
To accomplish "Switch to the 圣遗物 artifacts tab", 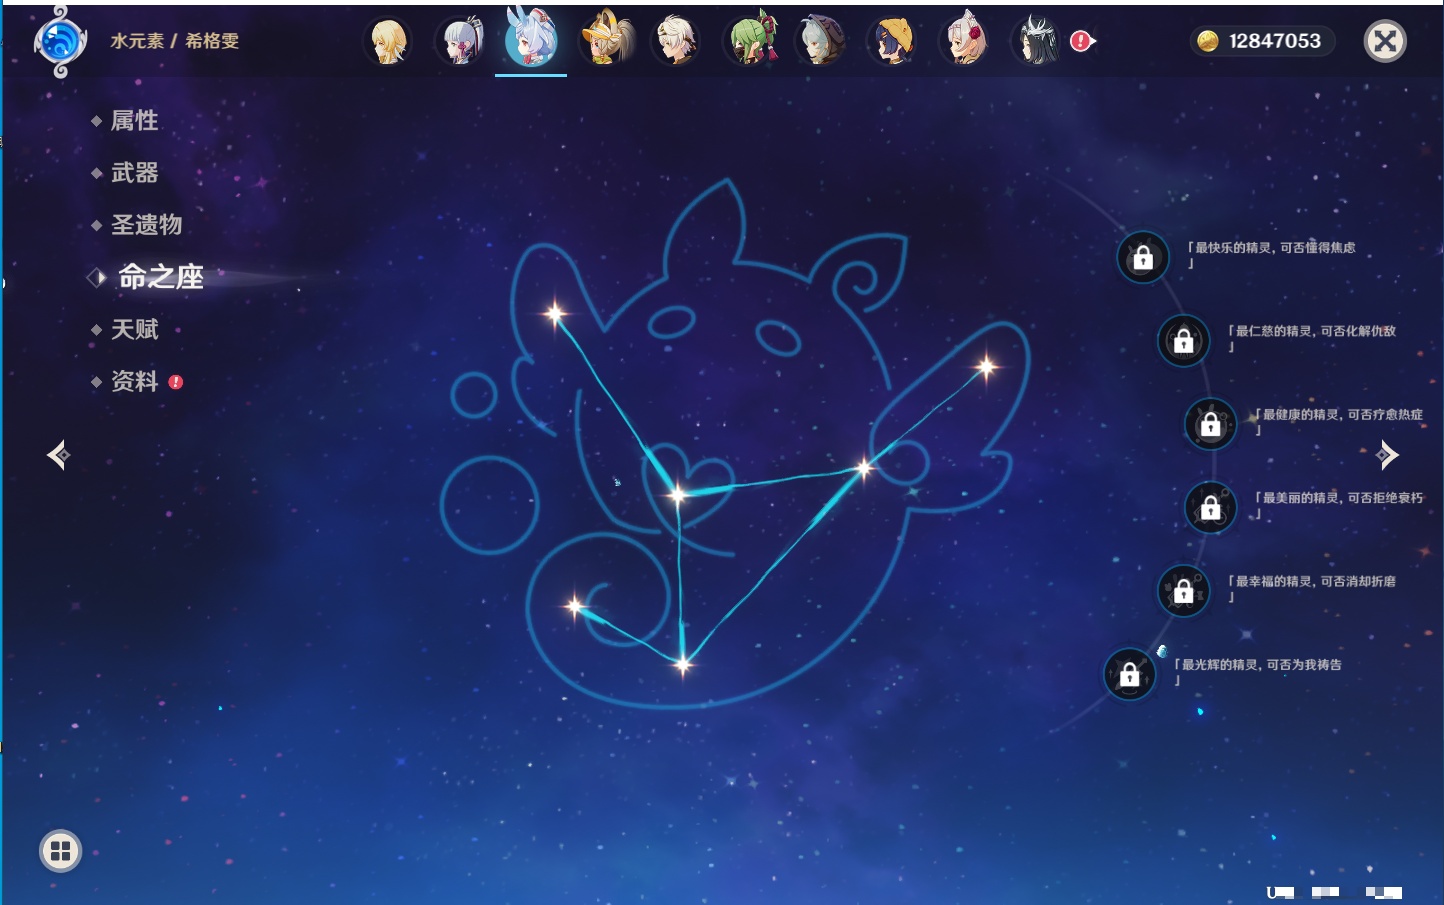I will [146, 225].
